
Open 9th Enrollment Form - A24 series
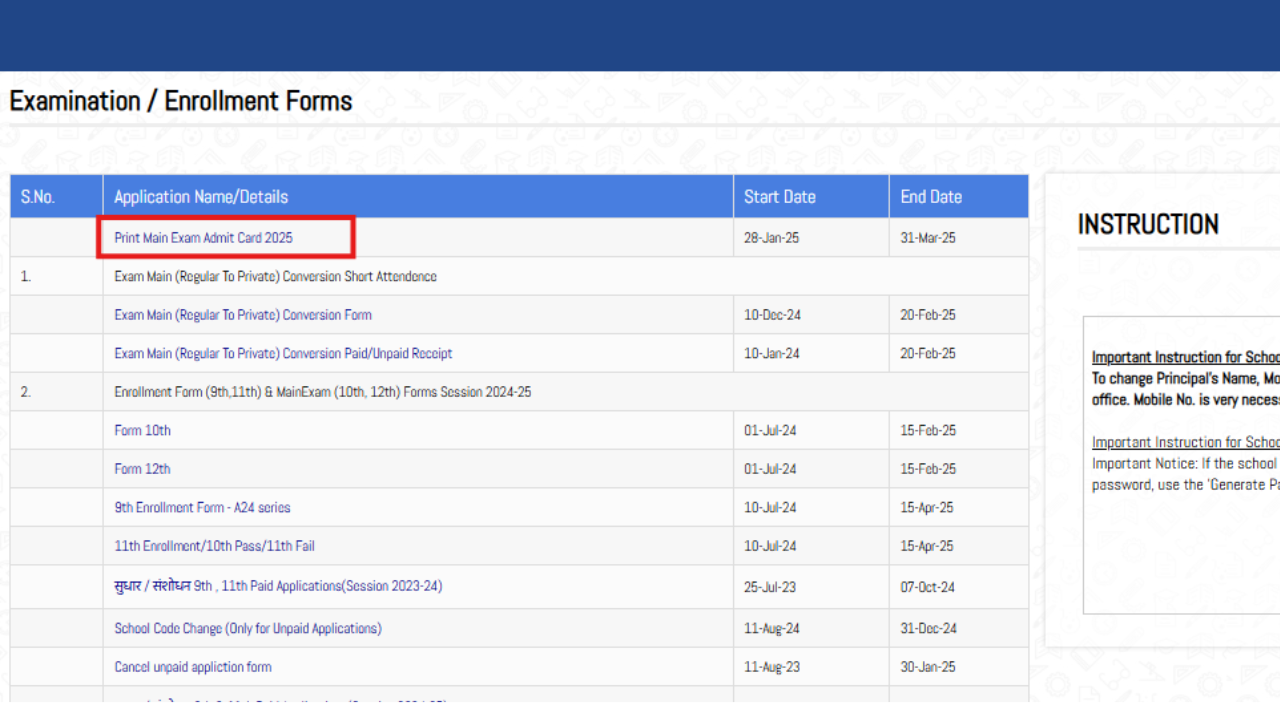(x=202, y=507)
